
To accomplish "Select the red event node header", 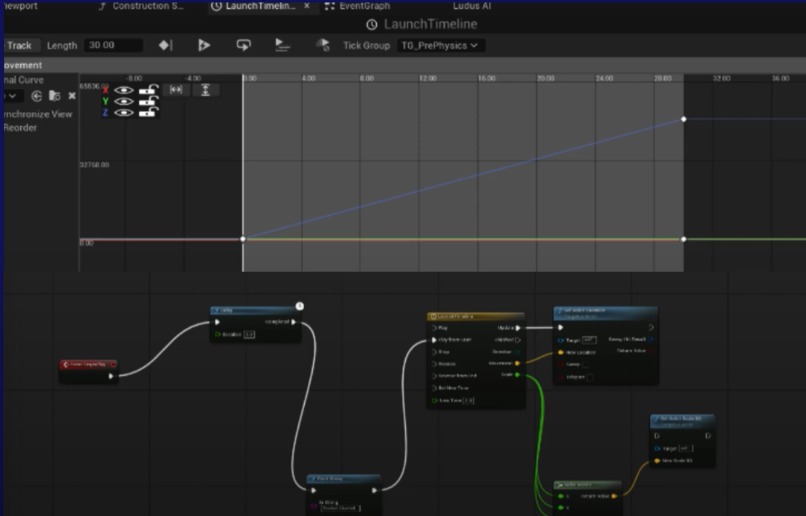I will click(x=88, y=364).
